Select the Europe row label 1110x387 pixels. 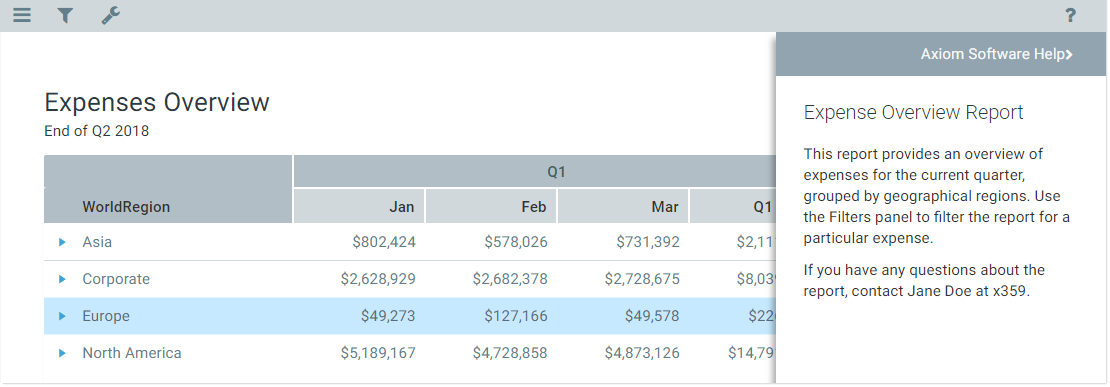[105, 316]
